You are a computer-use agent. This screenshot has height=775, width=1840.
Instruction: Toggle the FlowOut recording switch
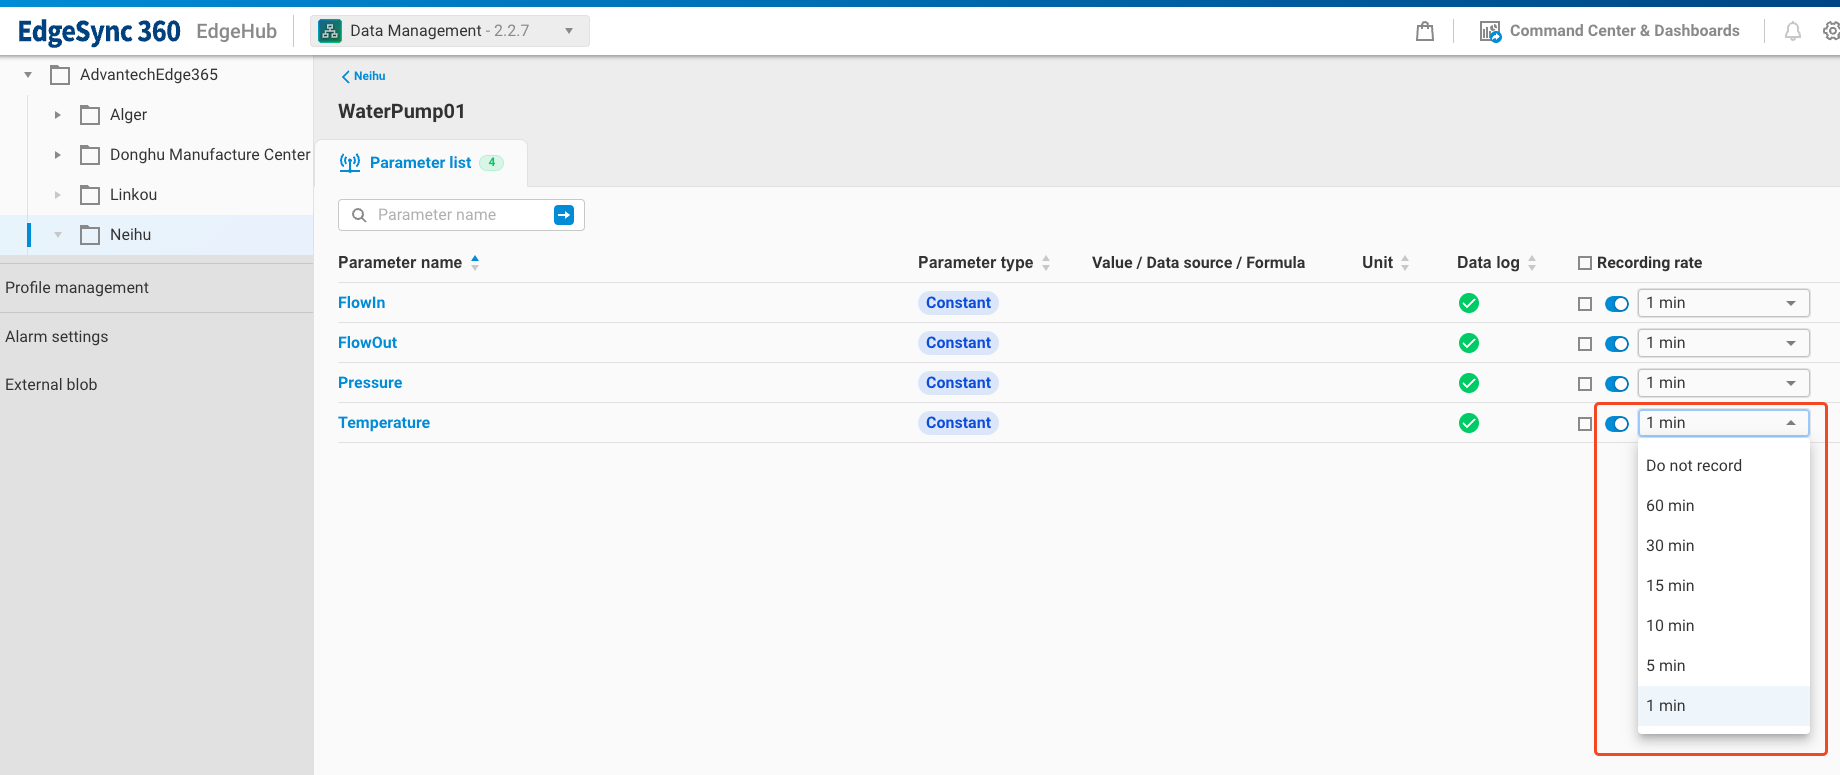[1617, 344]
